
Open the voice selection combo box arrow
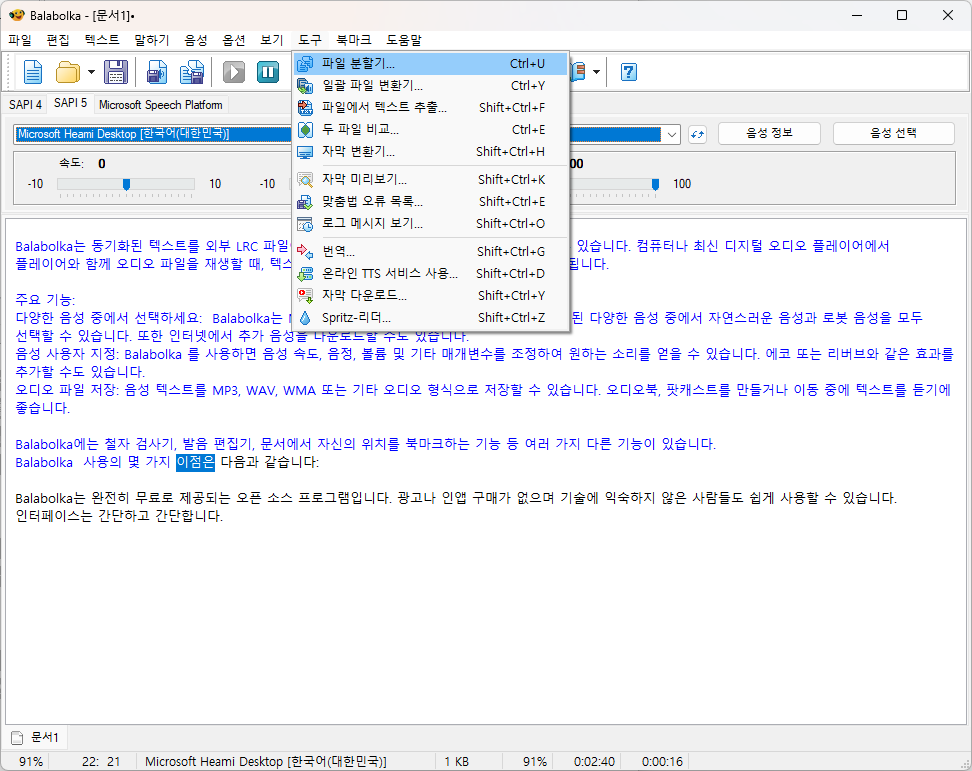[x=672, y=134]
